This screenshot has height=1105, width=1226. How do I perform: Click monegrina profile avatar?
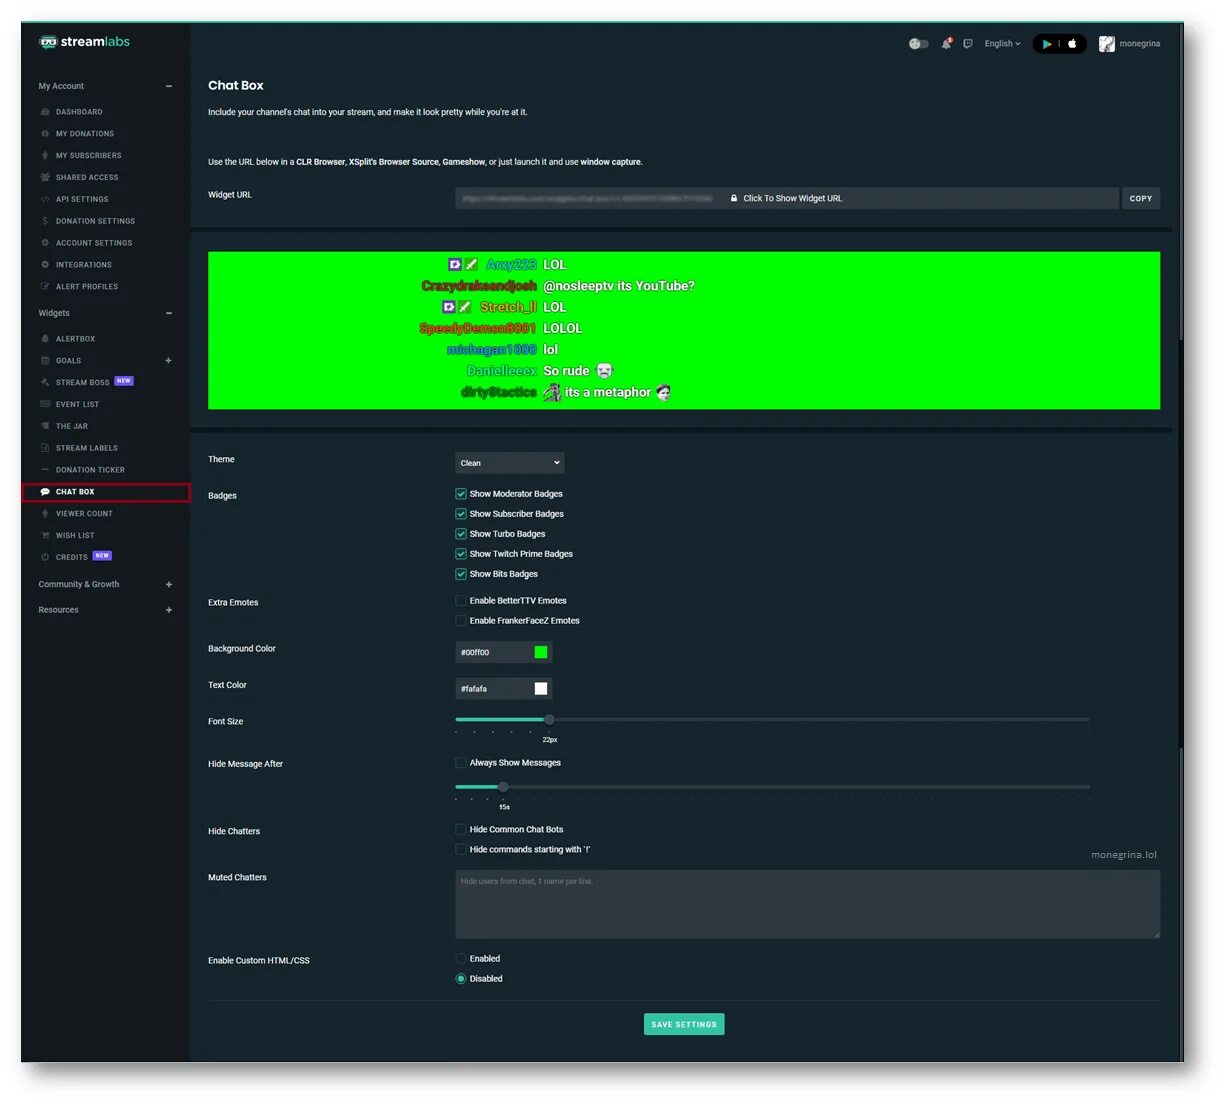click(1106, 44)
